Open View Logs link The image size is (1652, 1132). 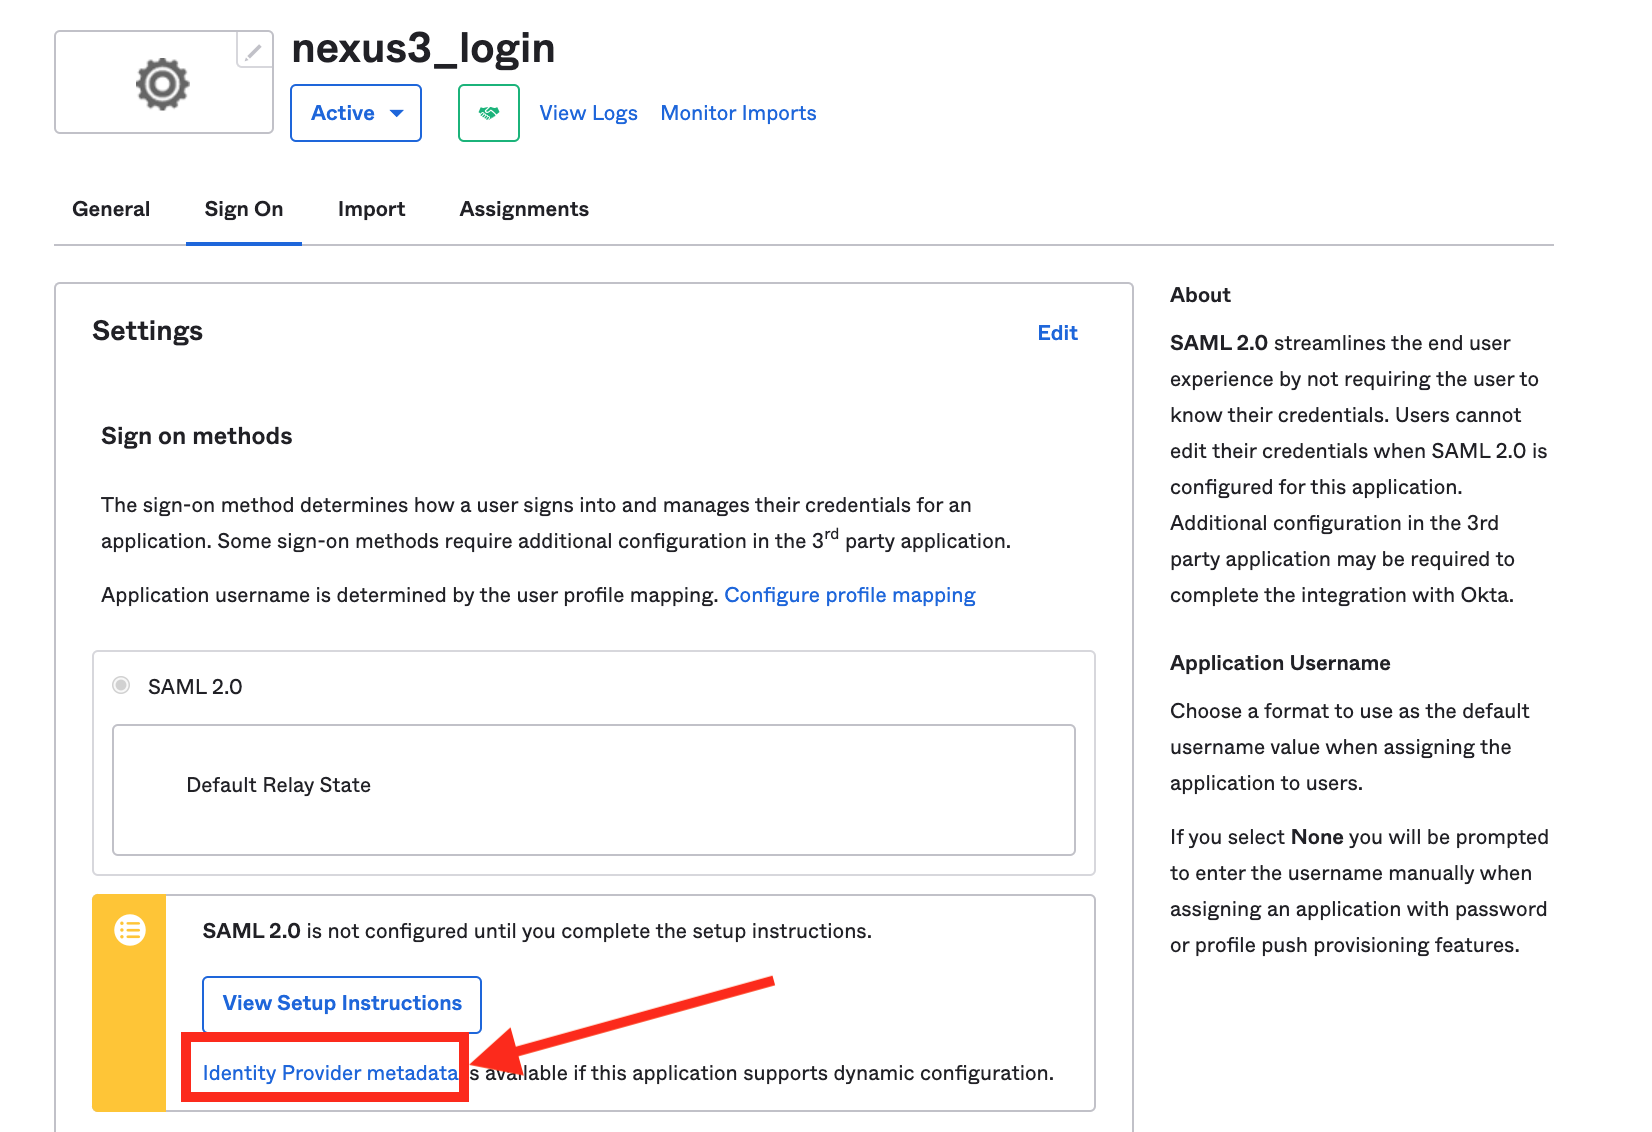pyautogui.click(x=588, y=113)
